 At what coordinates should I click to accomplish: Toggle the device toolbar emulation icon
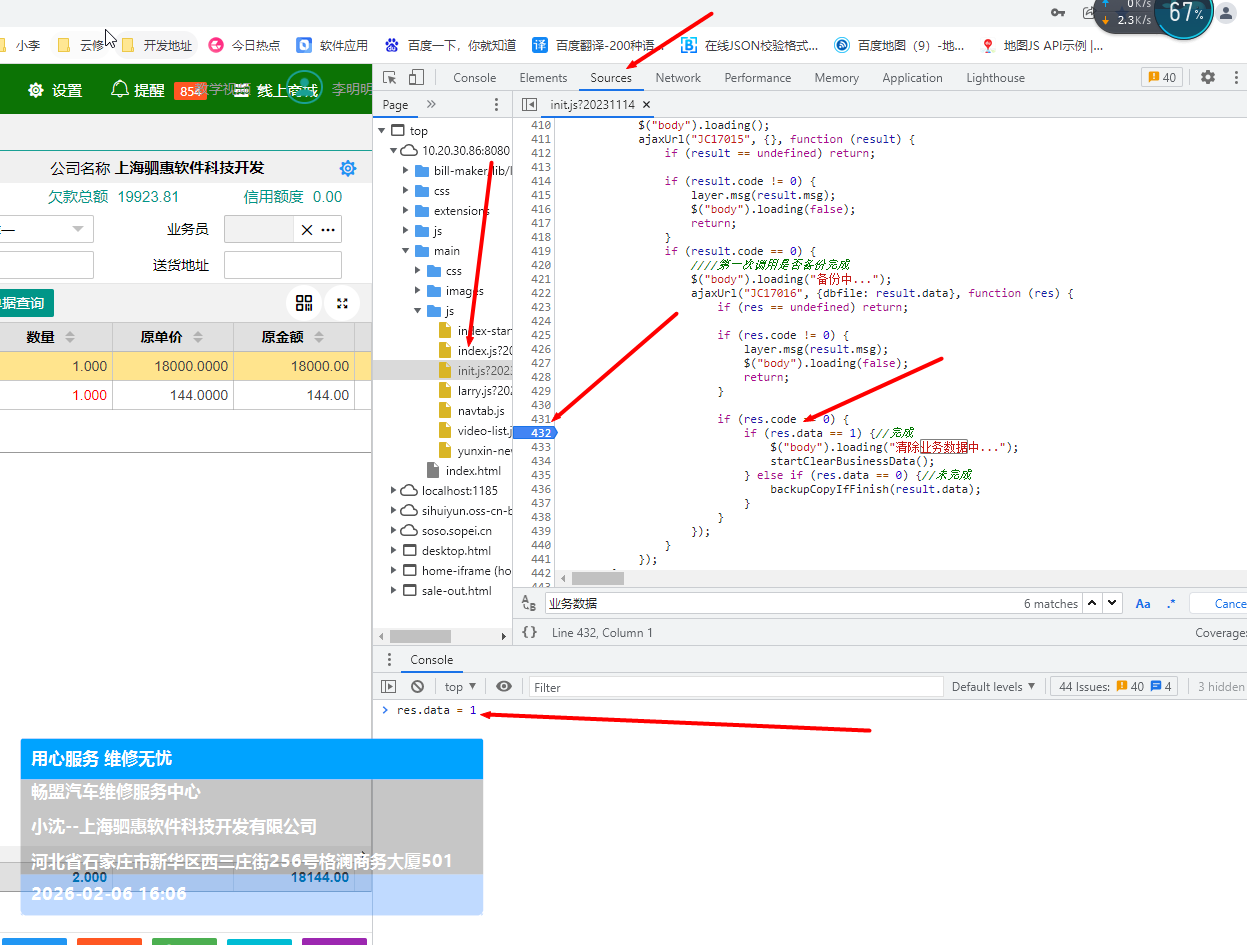point(416,78)
